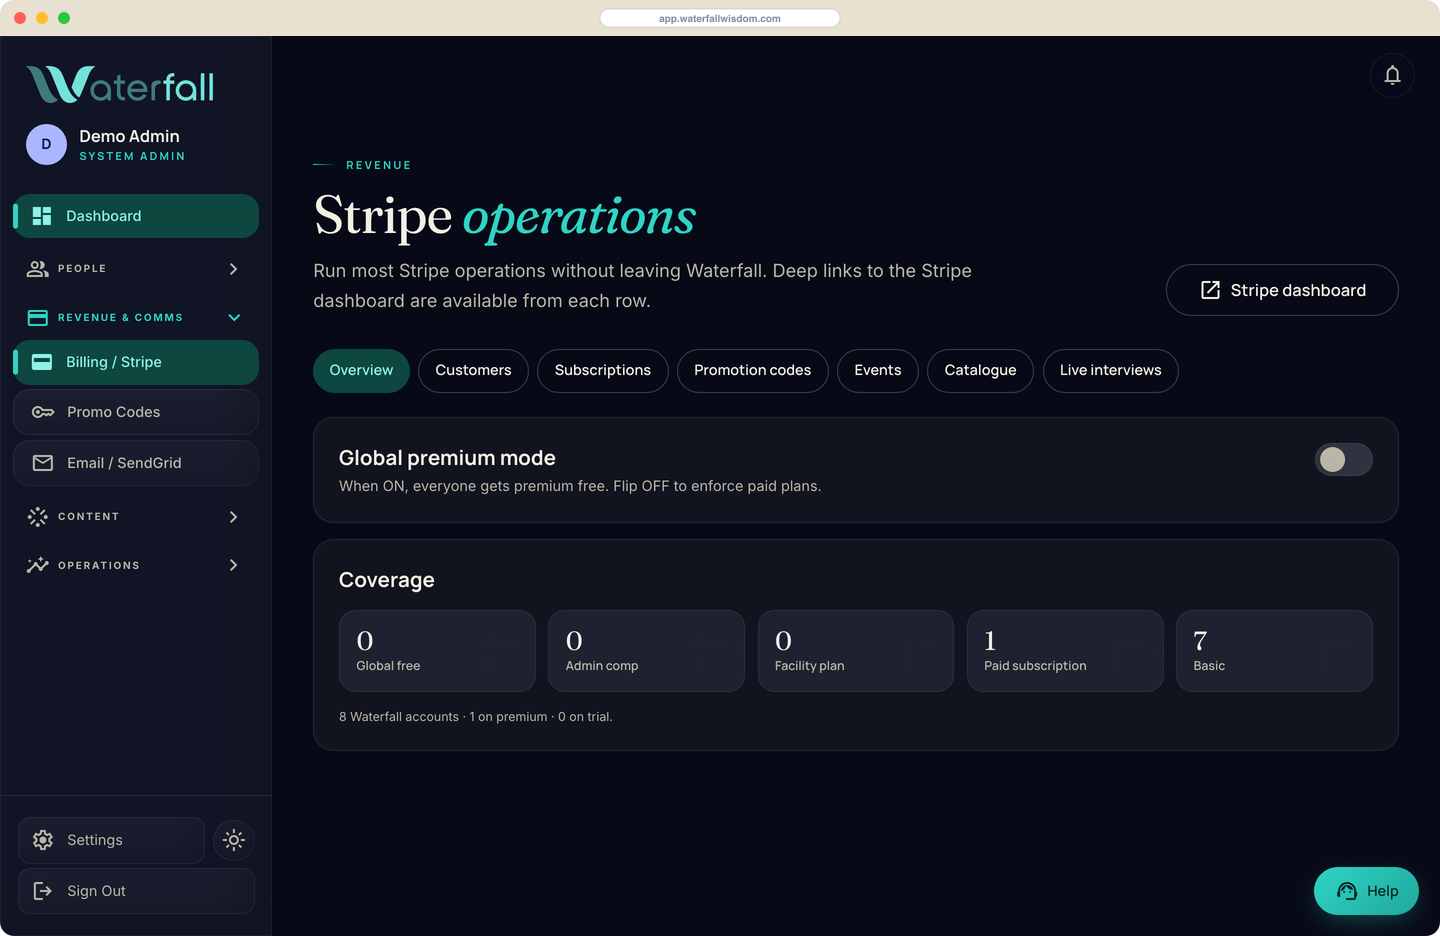Click the Global free coverage card
This screenshot has height=936, width=1440.
pyautogui.click(x=437, y=651)
